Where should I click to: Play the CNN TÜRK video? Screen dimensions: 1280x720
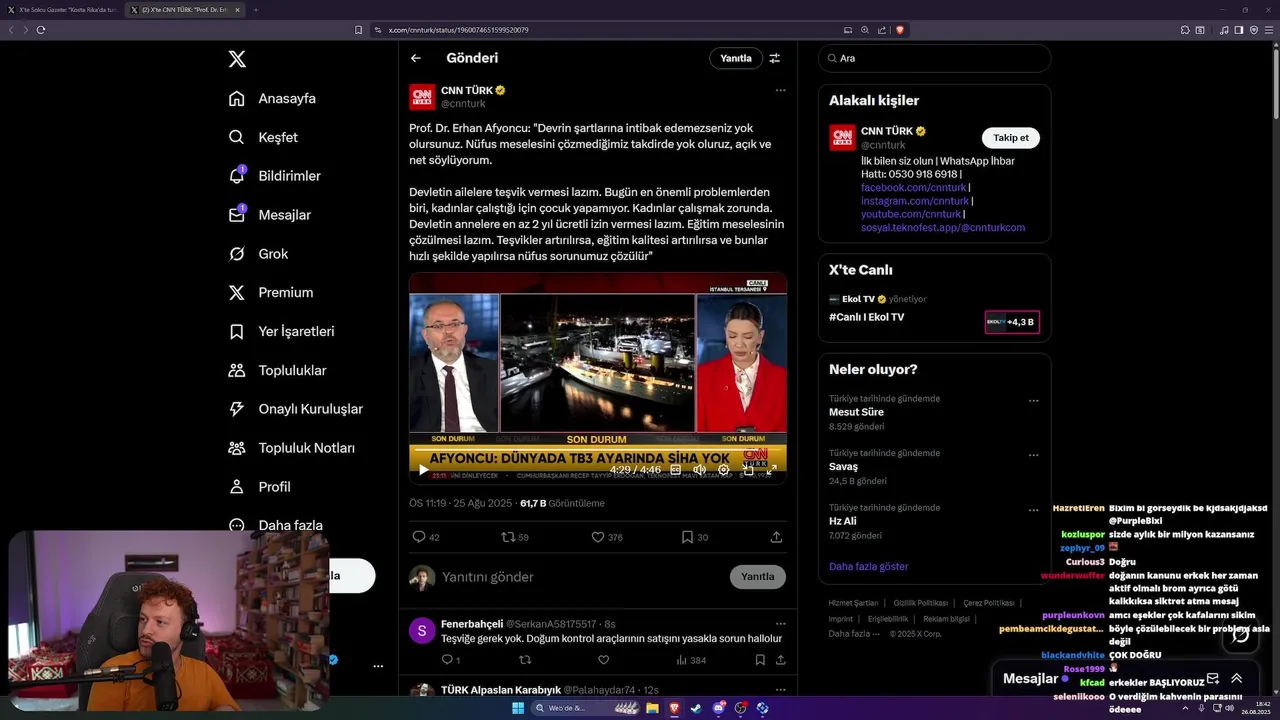click(x=423, y=469)
